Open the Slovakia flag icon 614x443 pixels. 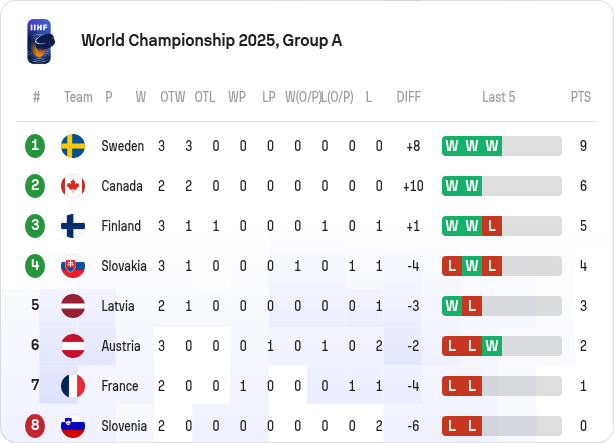click(73, 266)
